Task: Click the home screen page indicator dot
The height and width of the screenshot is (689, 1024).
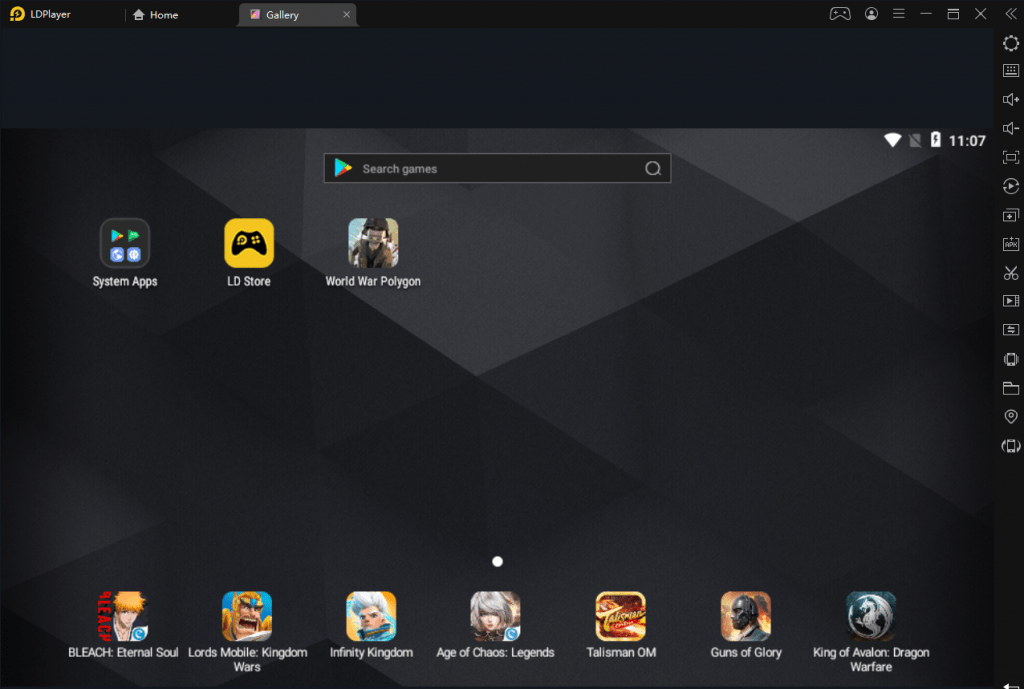Action: [497, 561]
